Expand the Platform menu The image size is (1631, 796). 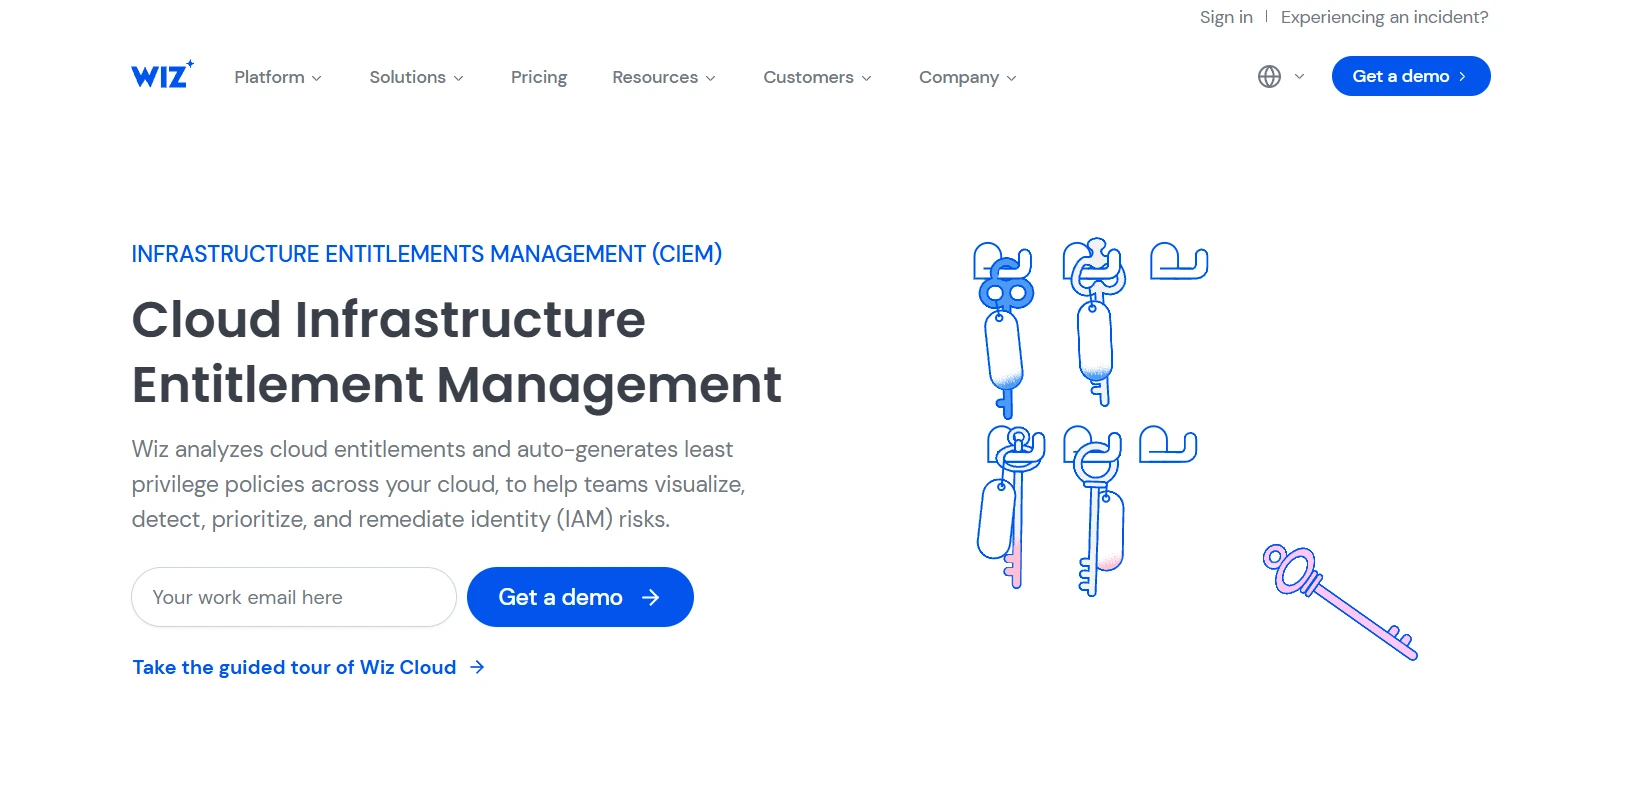tap(278, 77)
